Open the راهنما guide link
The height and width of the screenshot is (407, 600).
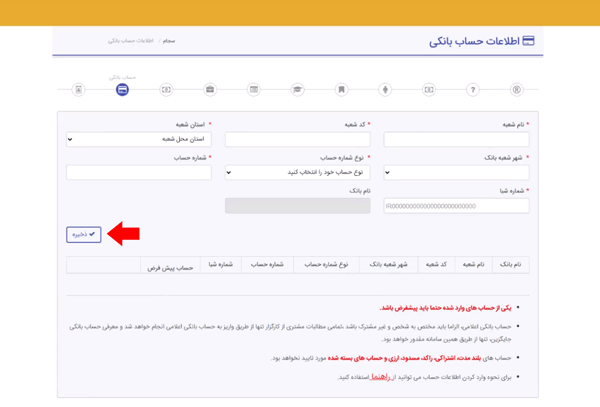[x=380, y=377]
